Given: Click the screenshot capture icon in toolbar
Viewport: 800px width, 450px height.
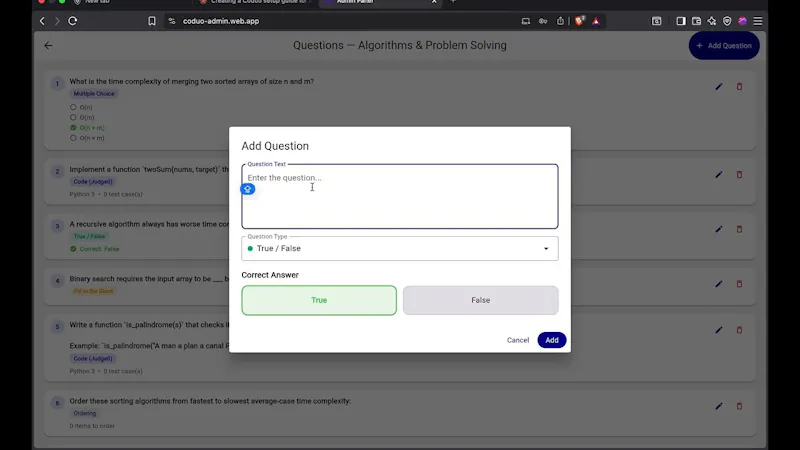Looking at the screenshot, I should 657,21.
